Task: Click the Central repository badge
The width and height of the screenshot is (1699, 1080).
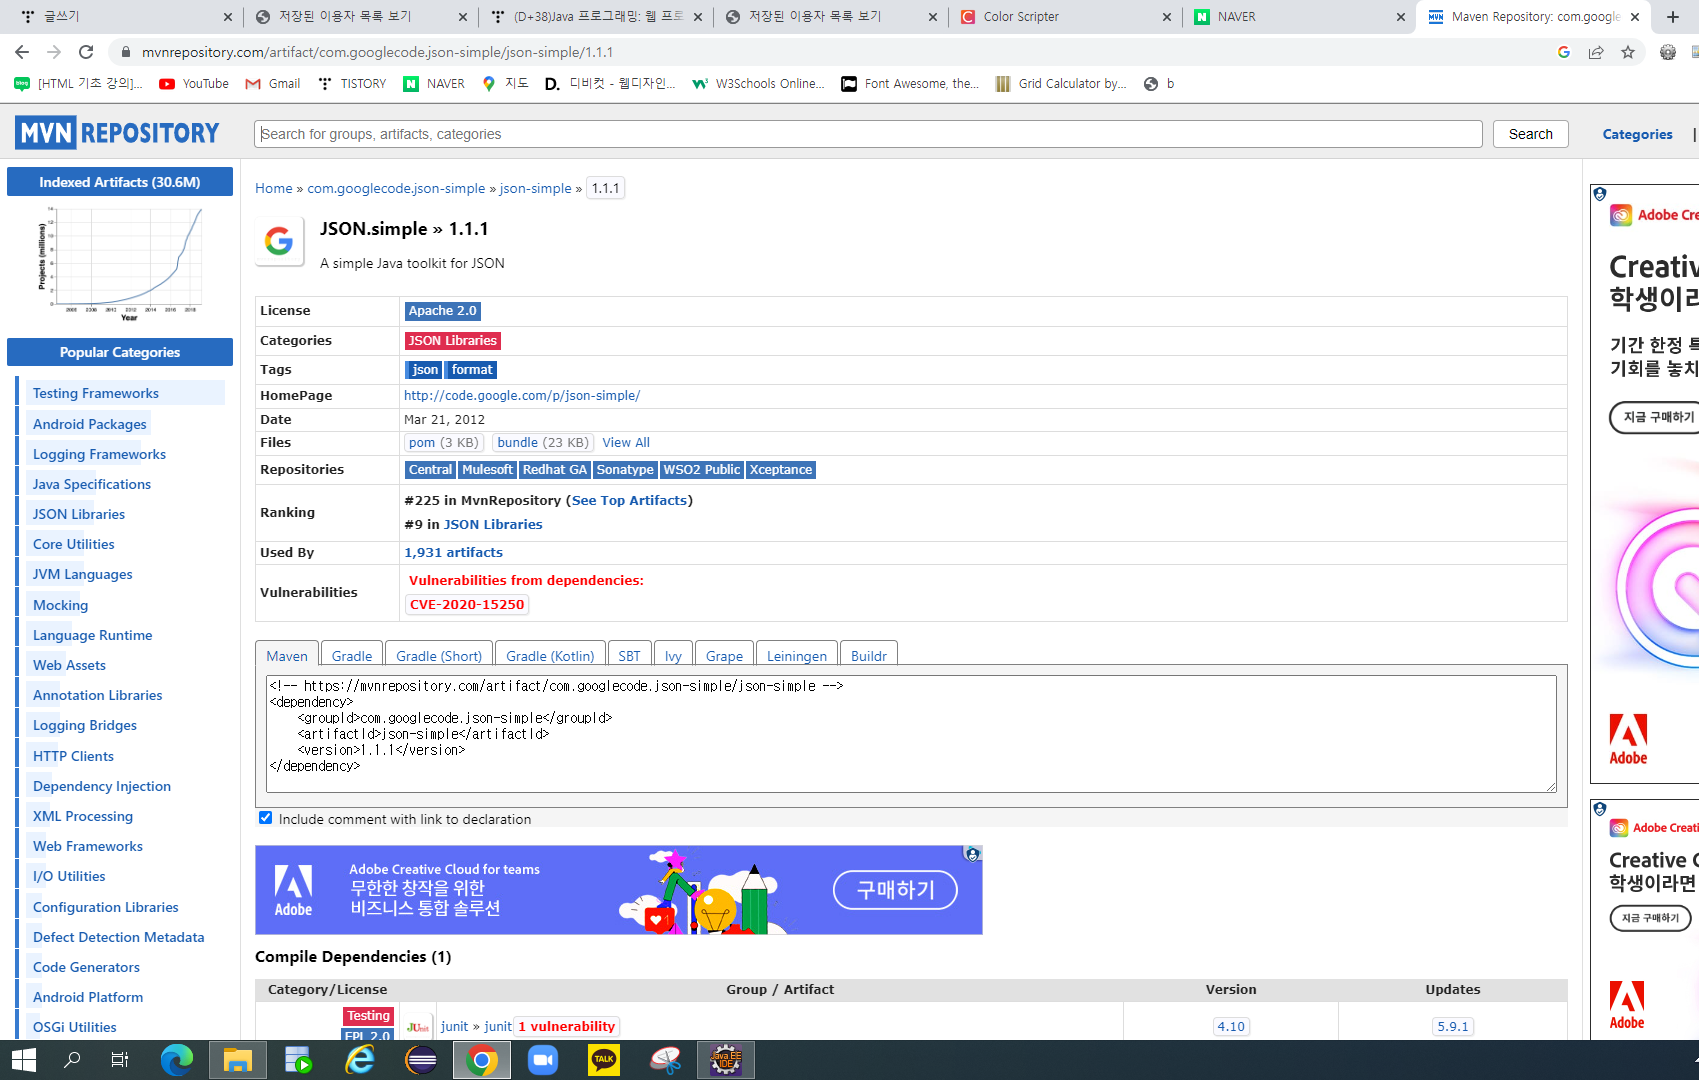Action: [x=431, y=470]
